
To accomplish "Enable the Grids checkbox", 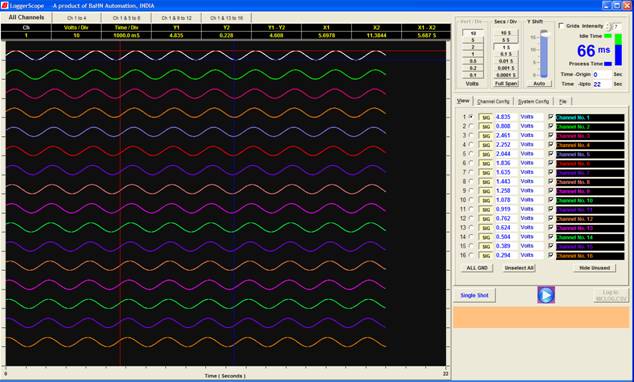I will click(561, 25).
